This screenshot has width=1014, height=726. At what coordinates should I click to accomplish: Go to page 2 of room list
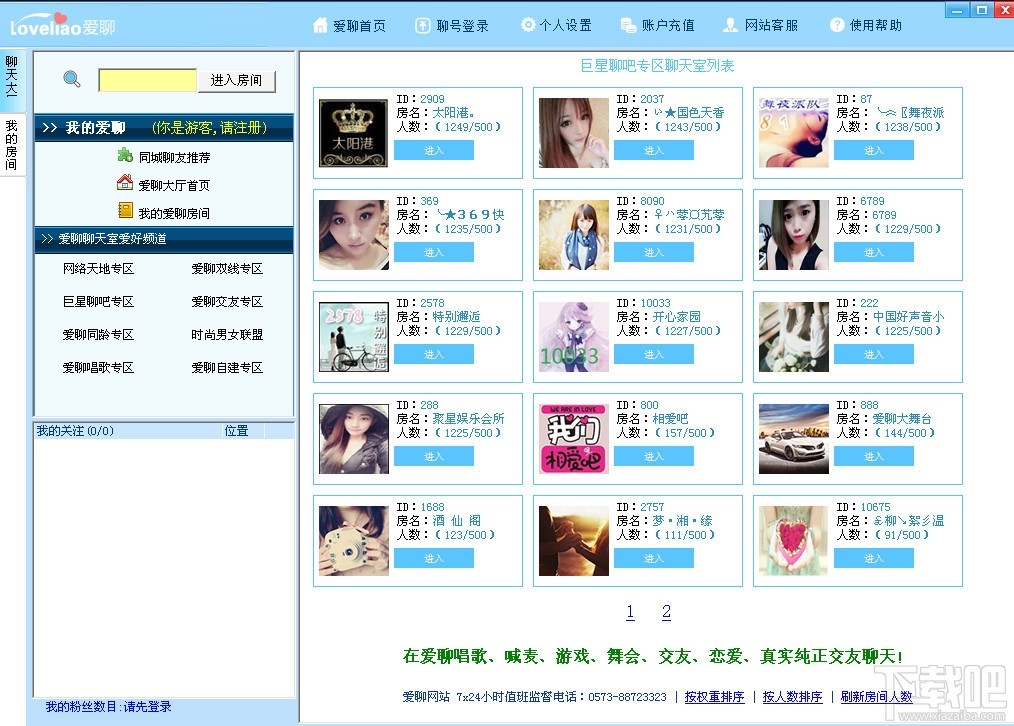(666, 612)
